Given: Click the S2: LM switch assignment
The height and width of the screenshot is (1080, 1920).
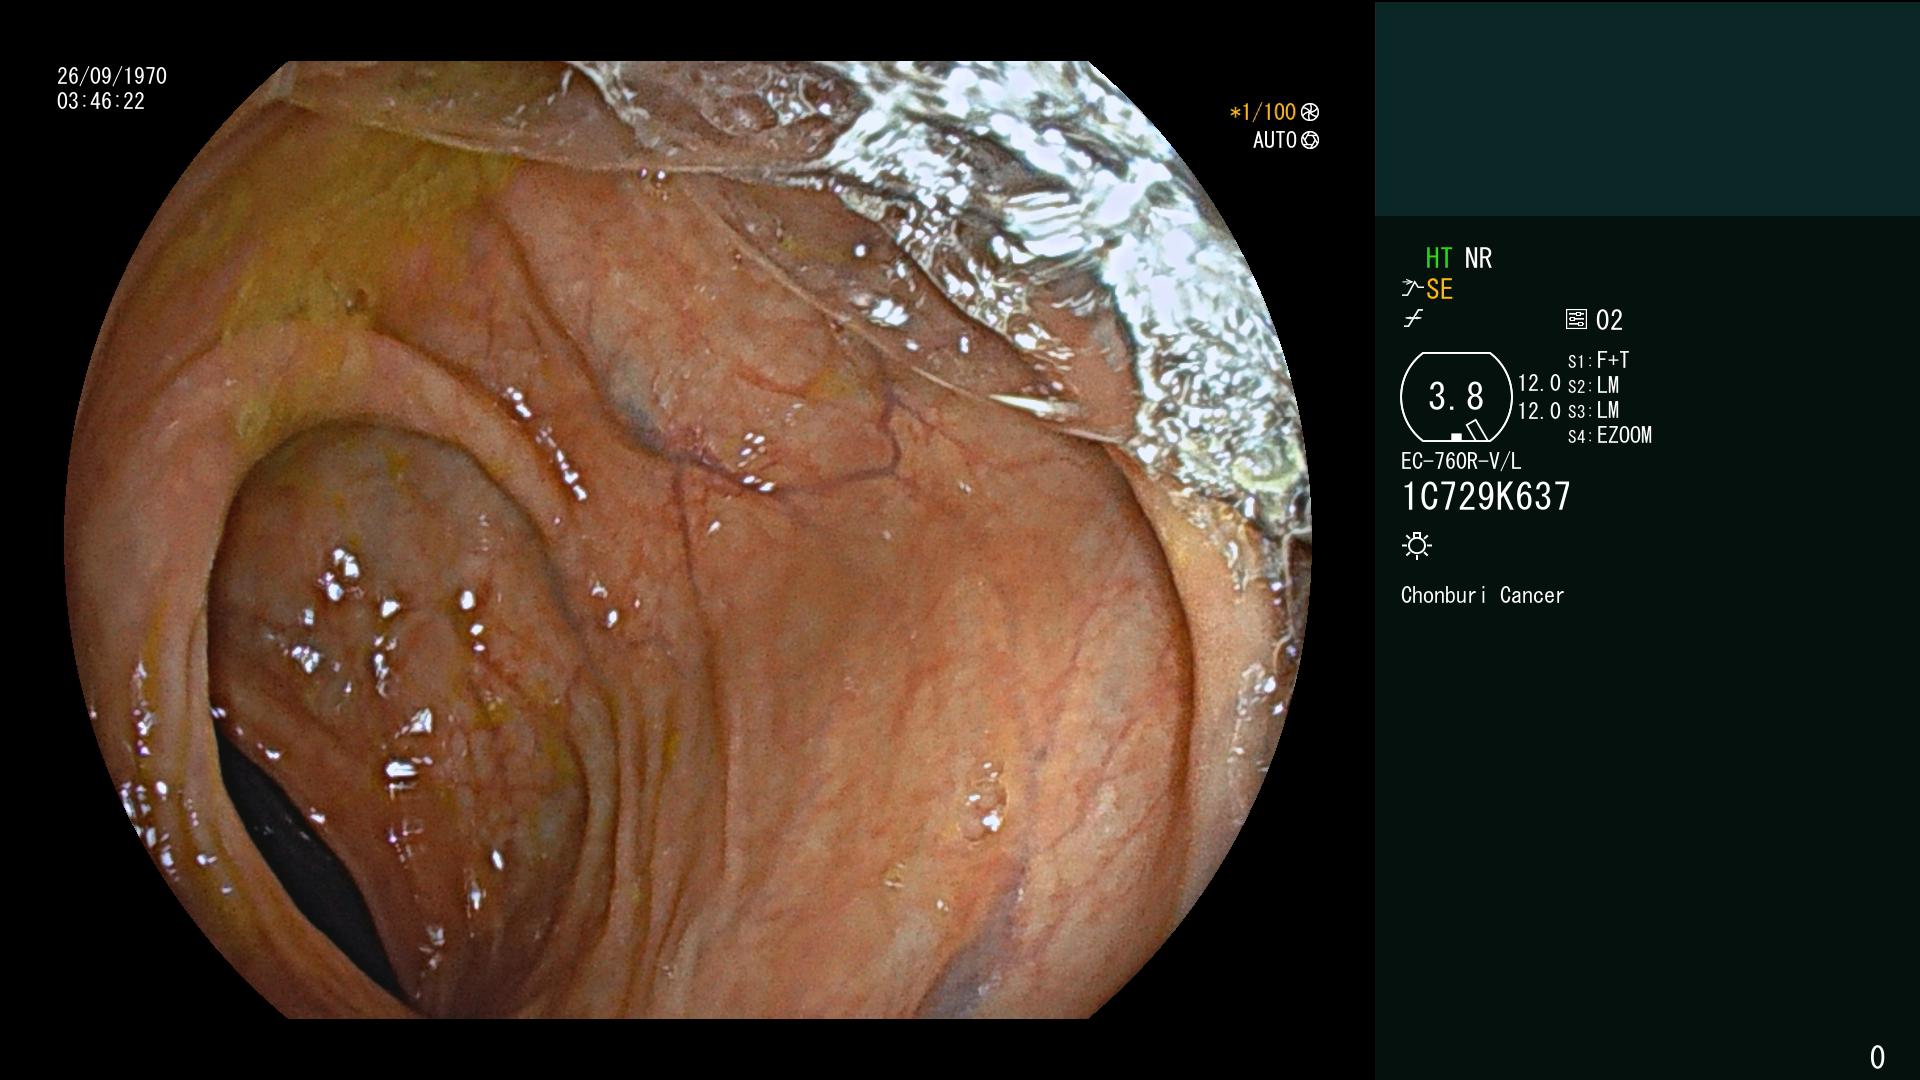Looking at the screenshot, I should (x=1593, y=385).
